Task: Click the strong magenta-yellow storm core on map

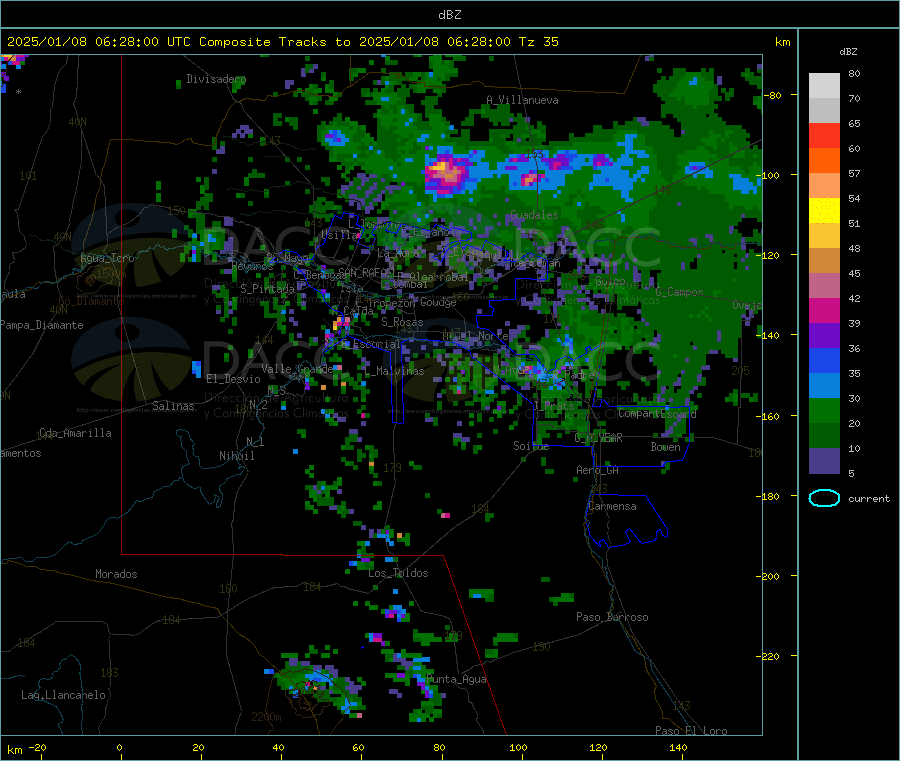Action: click(x=445, y=172)
